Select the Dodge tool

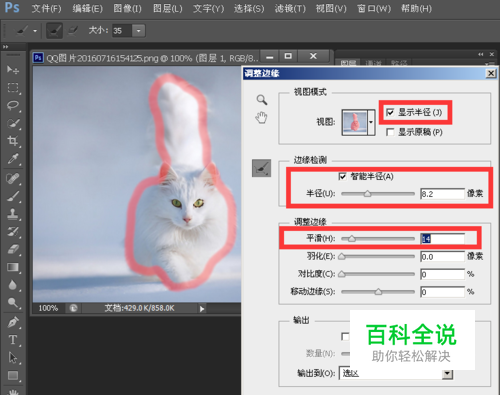13,303
